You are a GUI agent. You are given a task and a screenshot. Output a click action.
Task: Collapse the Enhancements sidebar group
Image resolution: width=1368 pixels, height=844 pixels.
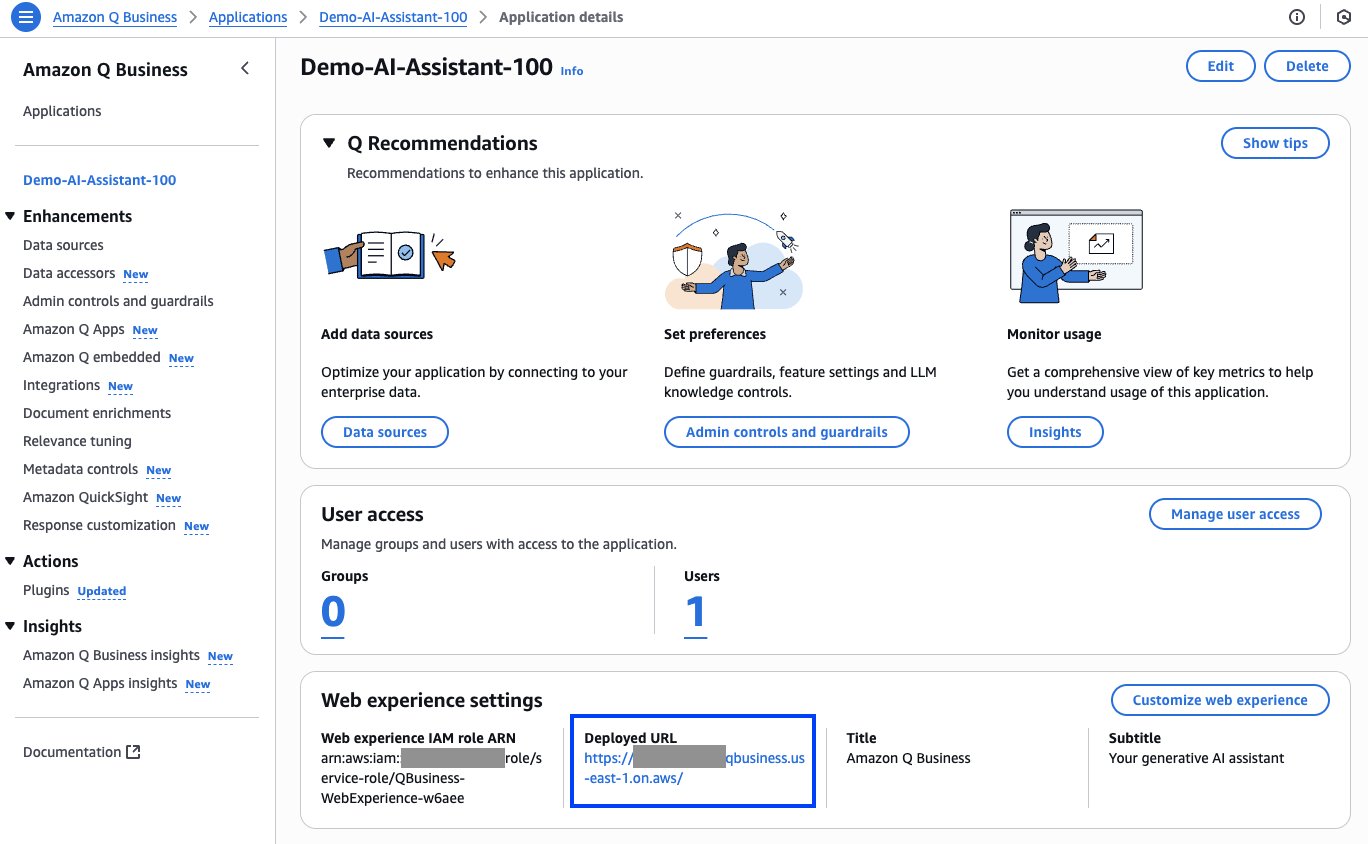pos(10,216)
